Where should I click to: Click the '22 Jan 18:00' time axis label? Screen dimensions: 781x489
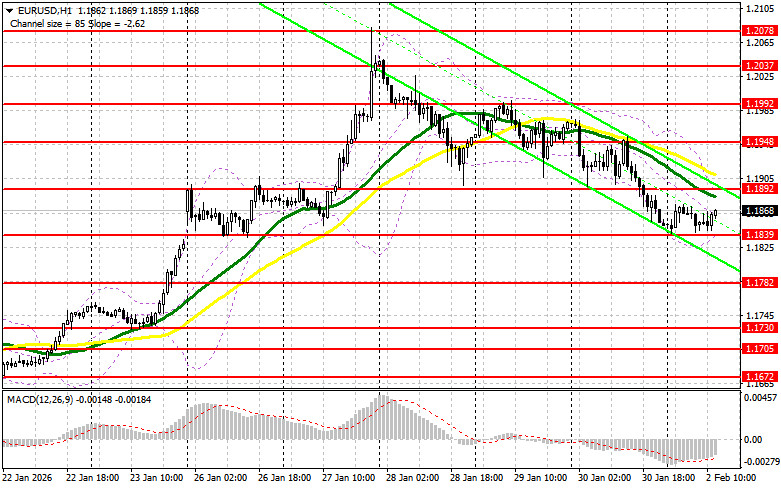pyautogui.click(x=93, y=478)
